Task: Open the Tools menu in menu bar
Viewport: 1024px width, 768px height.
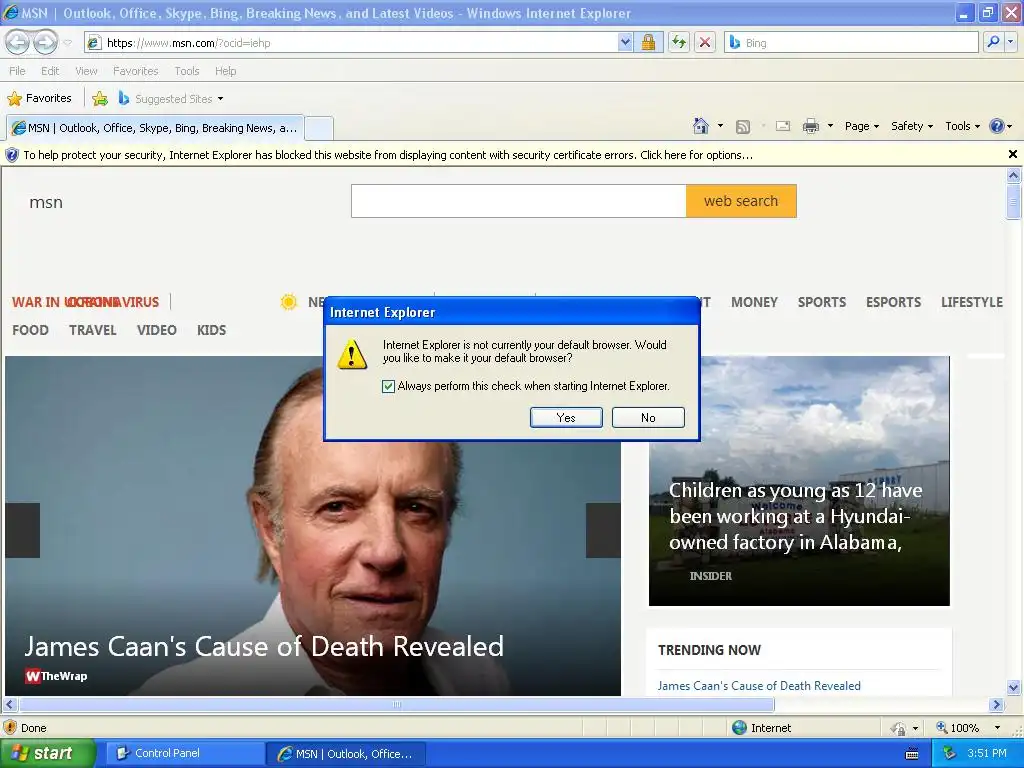Action: coord(187,71)
